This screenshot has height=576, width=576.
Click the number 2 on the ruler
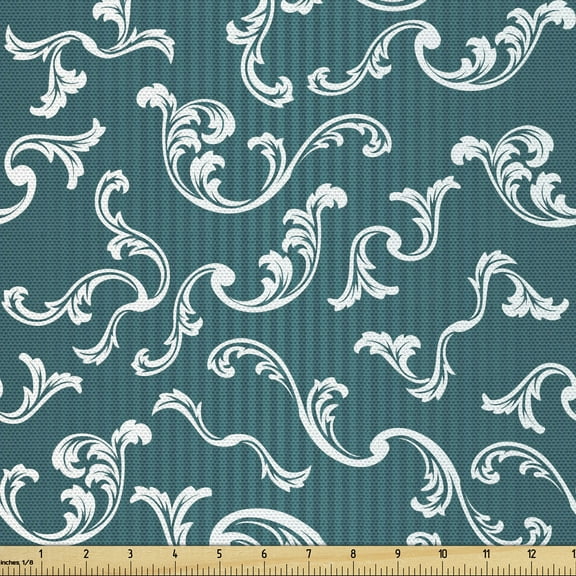pos(86,554)
